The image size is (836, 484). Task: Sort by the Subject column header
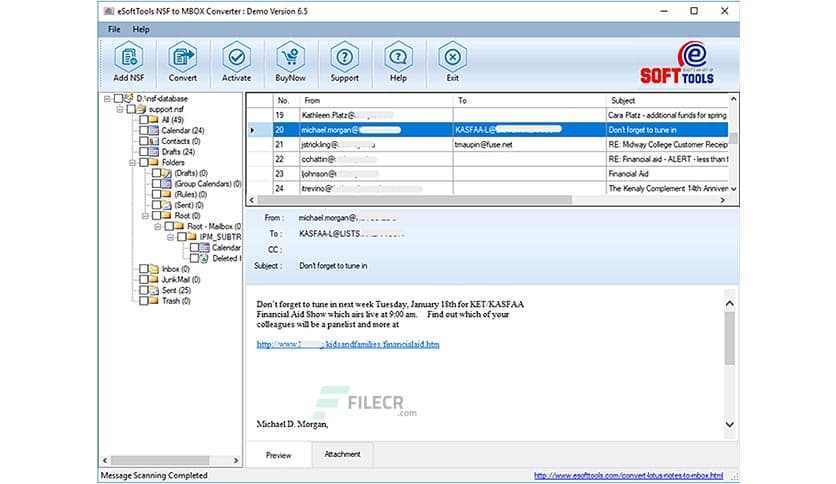667,100
